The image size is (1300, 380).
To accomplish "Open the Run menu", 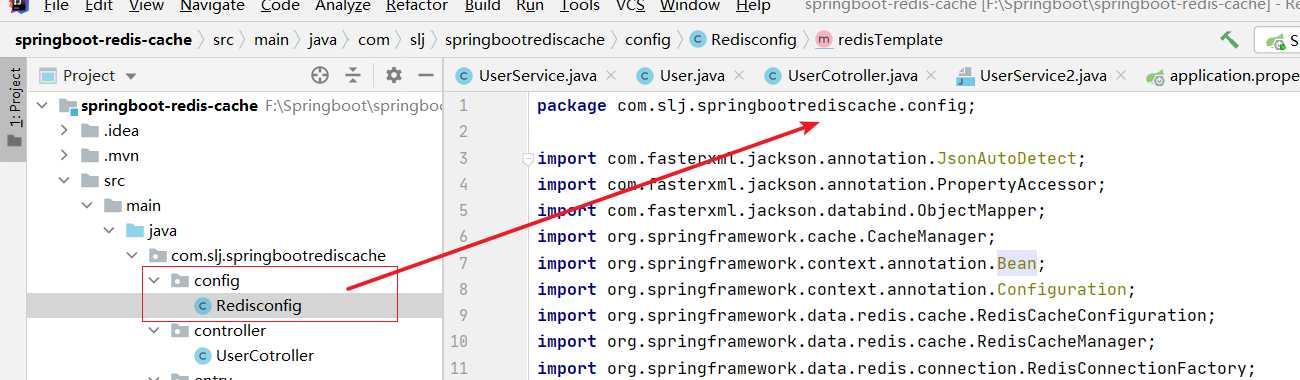I will [530, 6].
